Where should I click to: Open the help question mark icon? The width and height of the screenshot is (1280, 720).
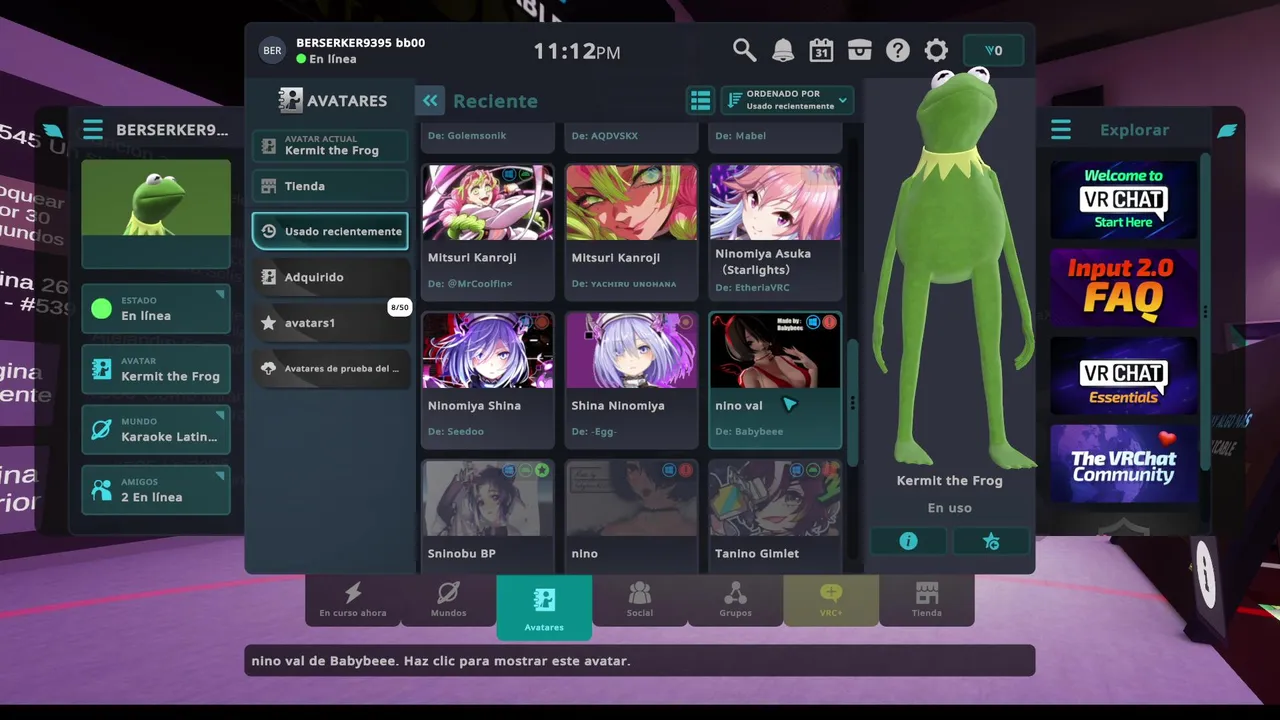click(898, 50)
